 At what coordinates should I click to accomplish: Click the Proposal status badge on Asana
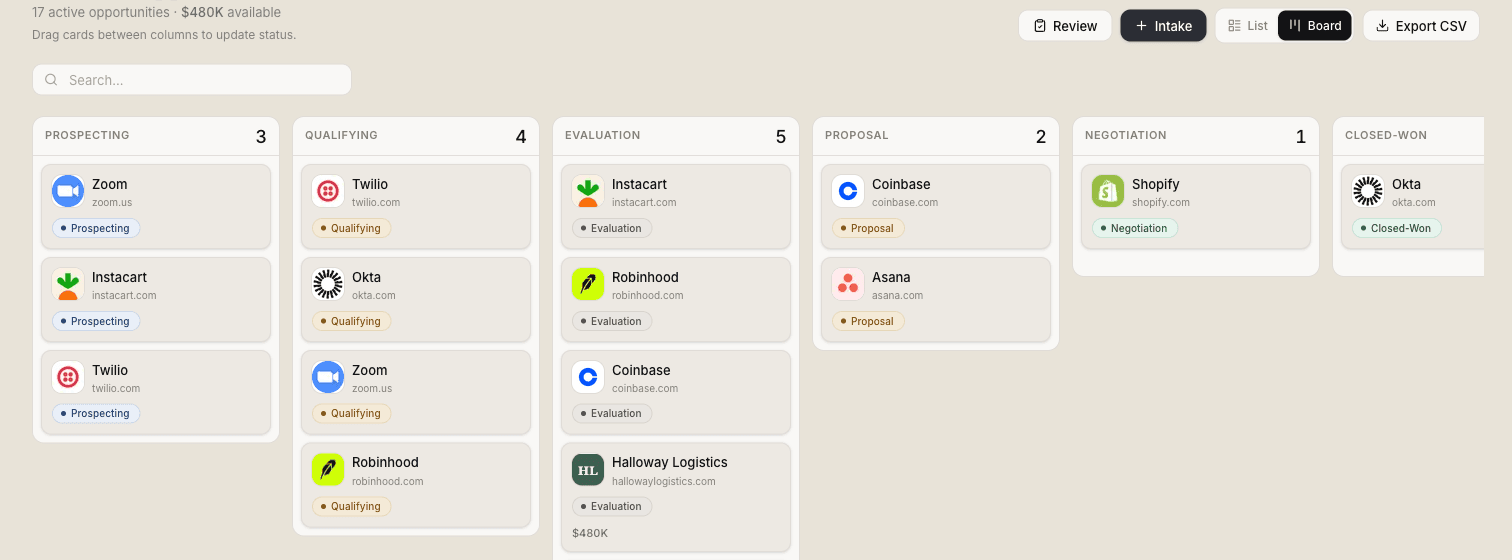868,321
